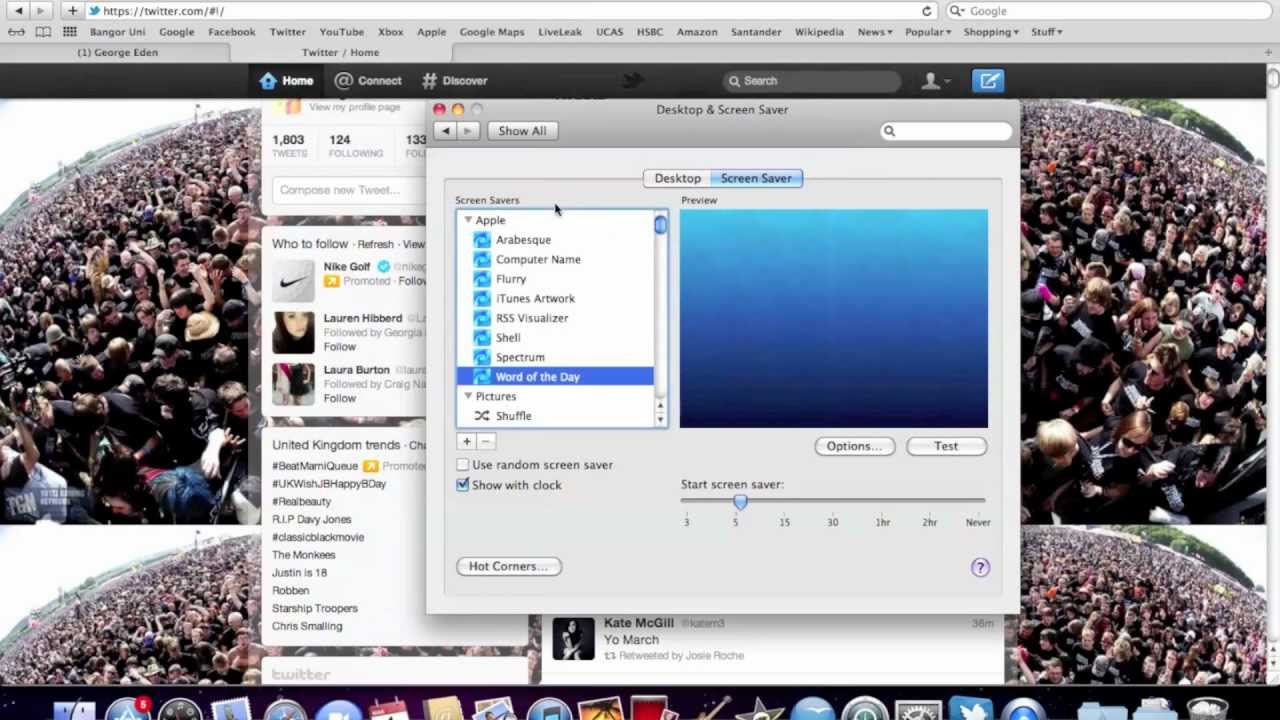Open Popular bookmarks dropdown
The width and height of the screenshot is (1280, 720).
(x=928, y=32)
